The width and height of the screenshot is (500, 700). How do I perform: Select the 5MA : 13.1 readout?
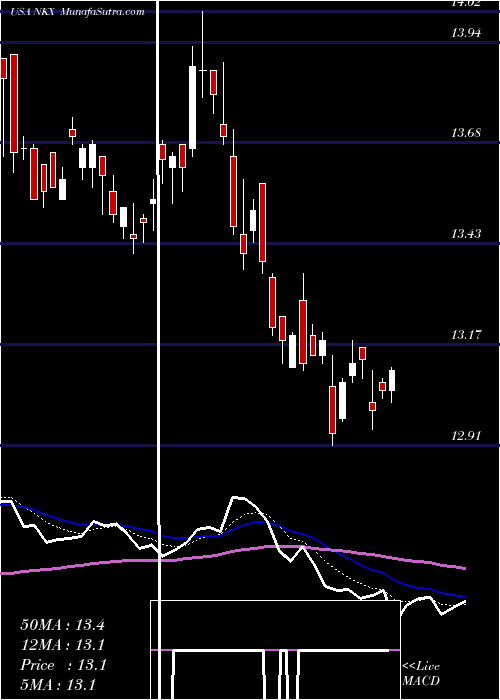(58, 685)
